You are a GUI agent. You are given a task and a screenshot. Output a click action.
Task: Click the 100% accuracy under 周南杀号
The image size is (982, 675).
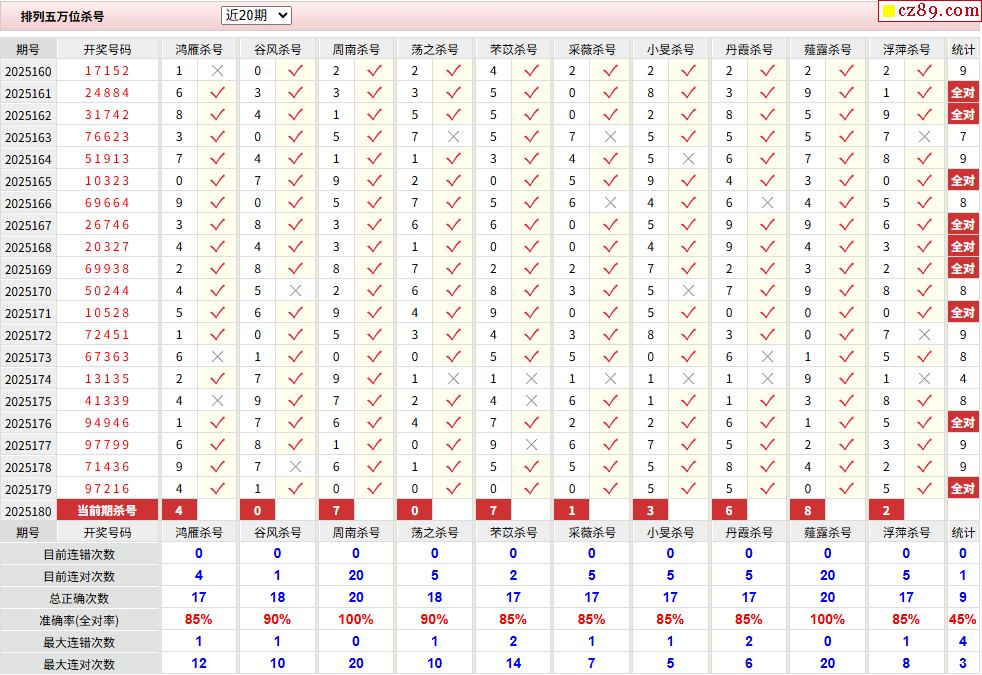point(356,619)
